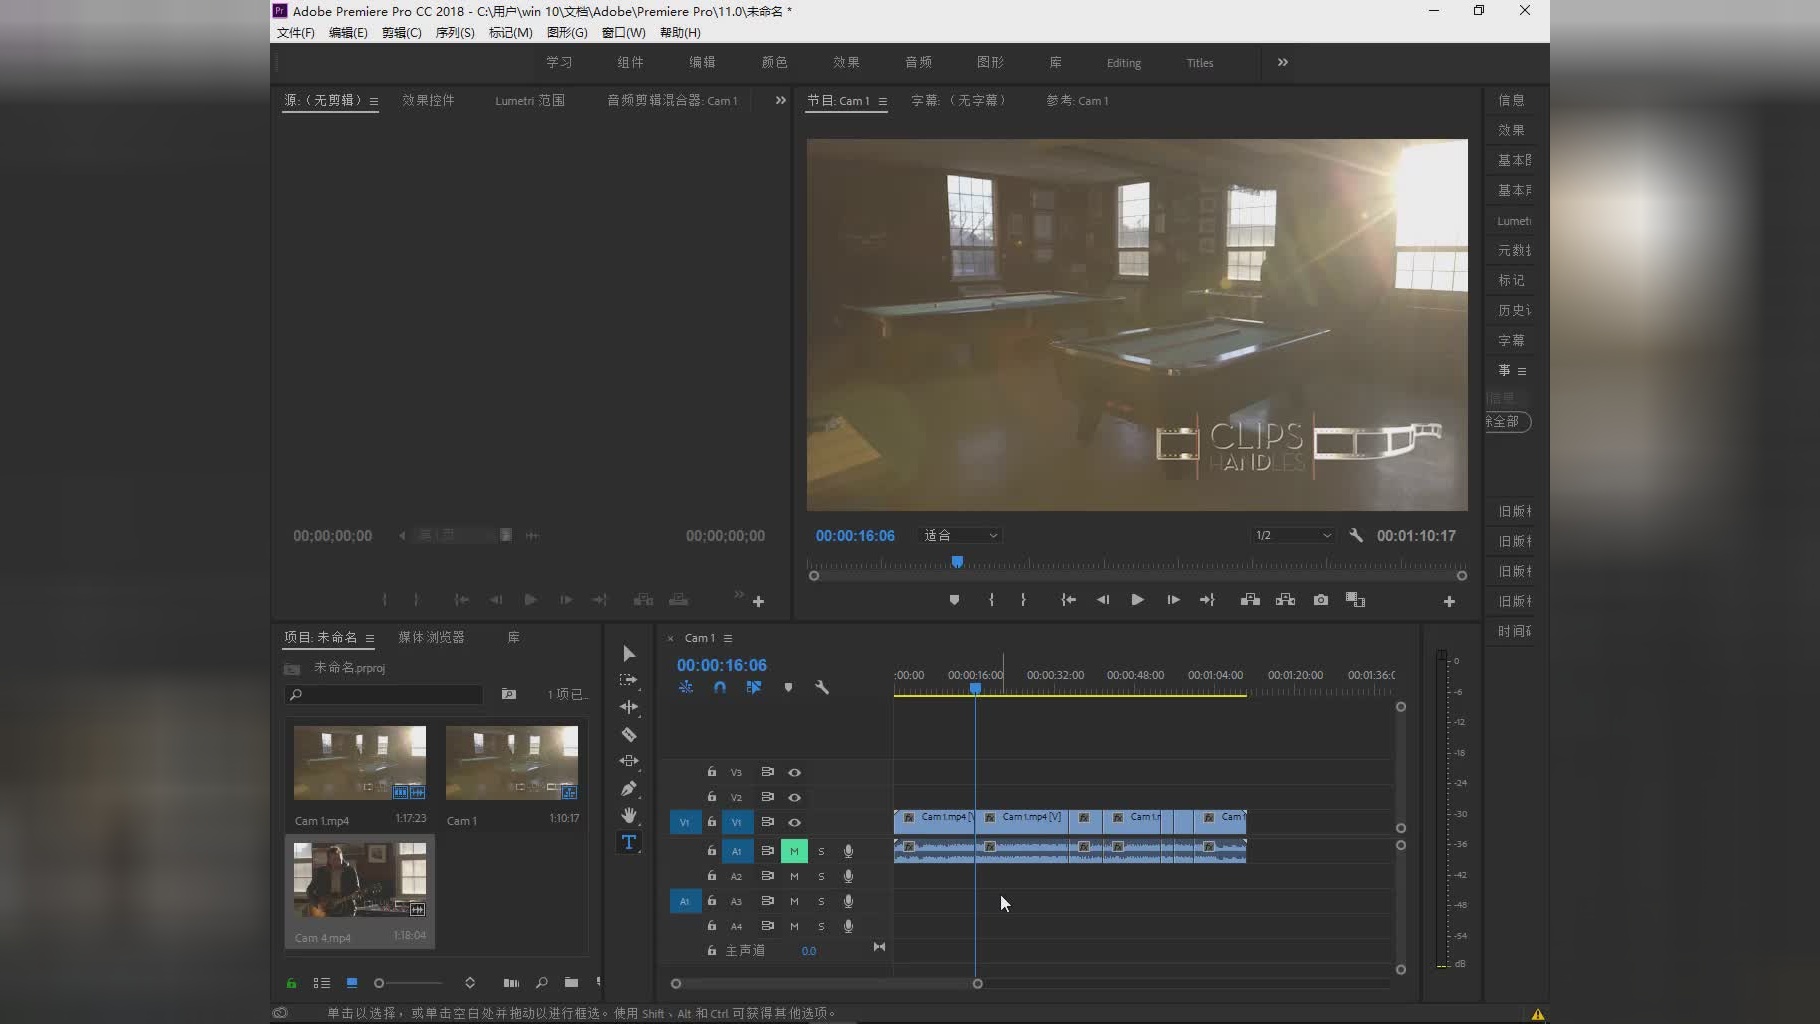Toggle comparison view button in Program monitor

(x=1355, y=600)
